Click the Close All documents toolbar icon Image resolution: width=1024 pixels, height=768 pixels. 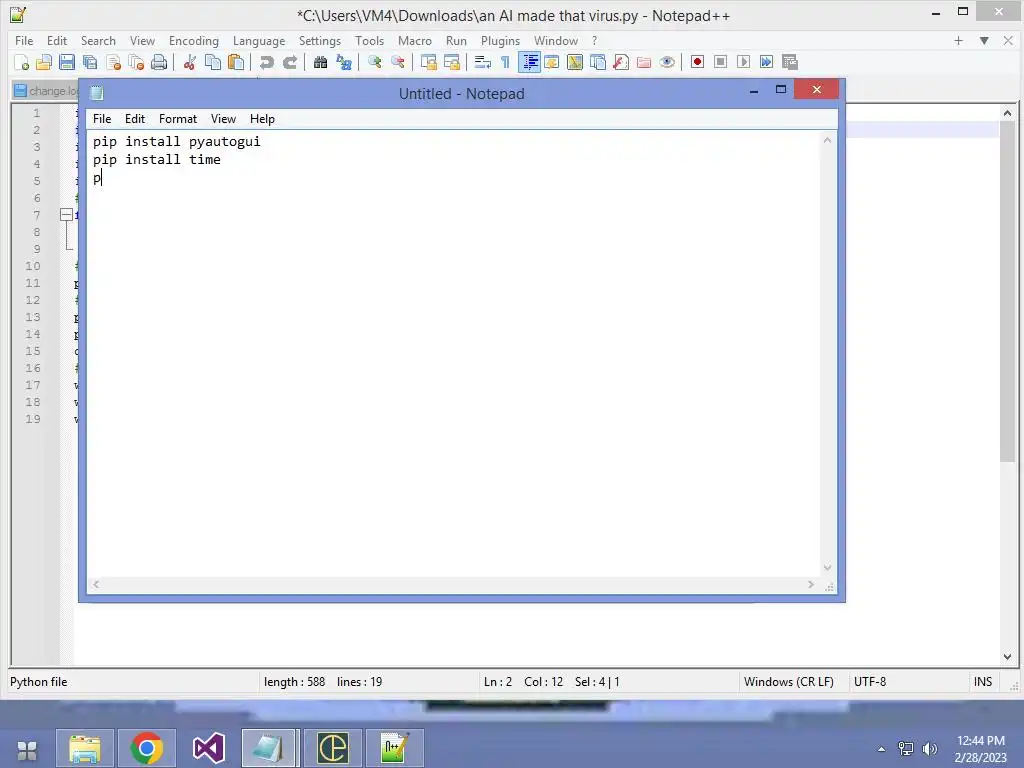pyautogui.click(x=136, y=62)
